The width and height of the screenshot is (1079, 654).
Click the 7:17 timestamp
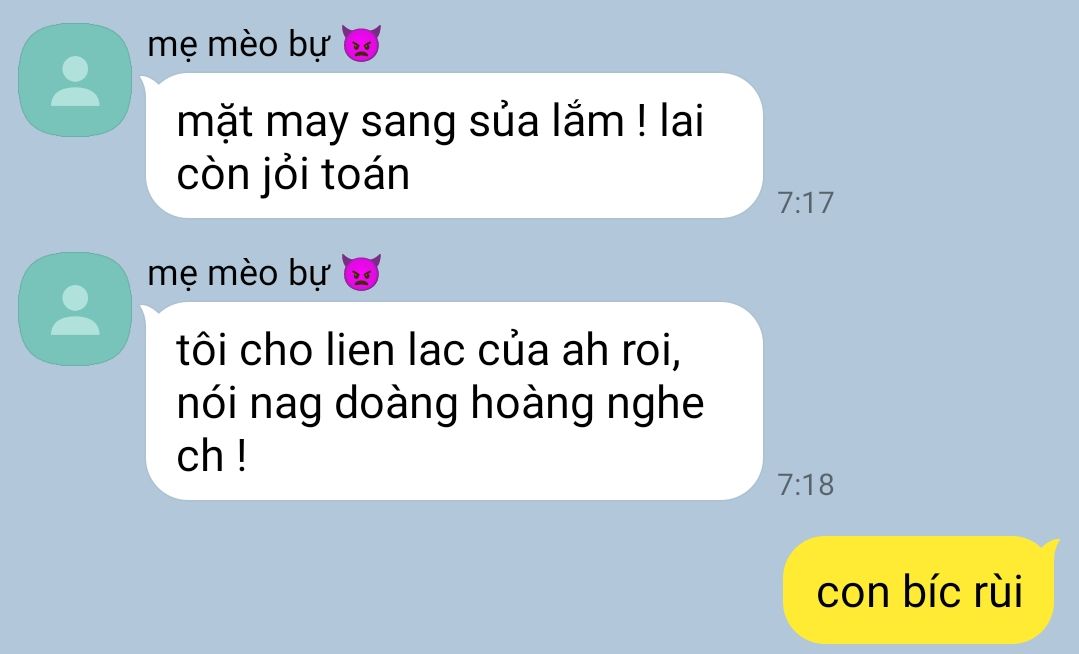pyautogui.click(x=805, y=202)
